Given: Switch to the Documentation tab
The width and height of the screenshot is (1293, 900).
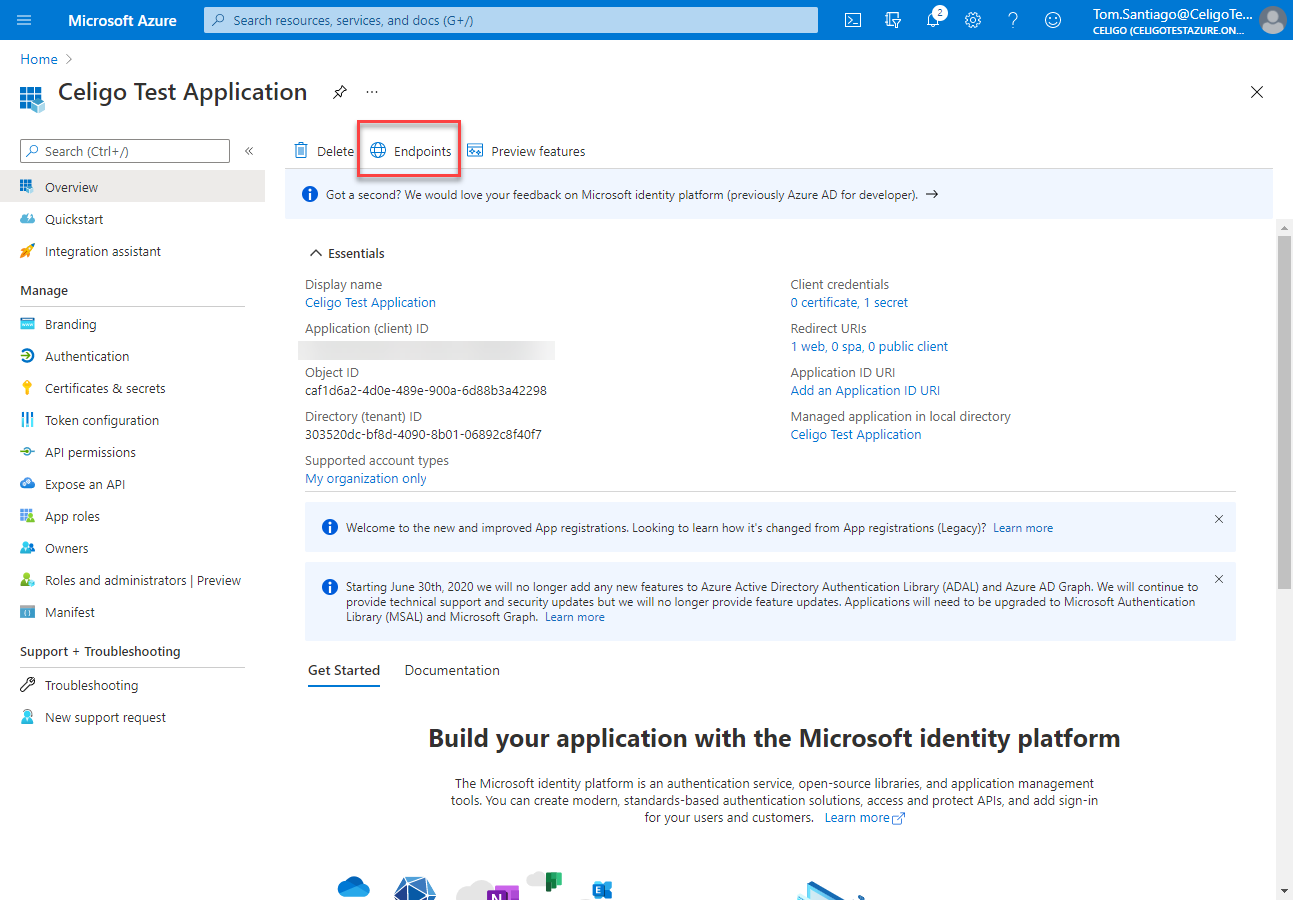Looking at the screenshot, I should [x=452, y=671].
